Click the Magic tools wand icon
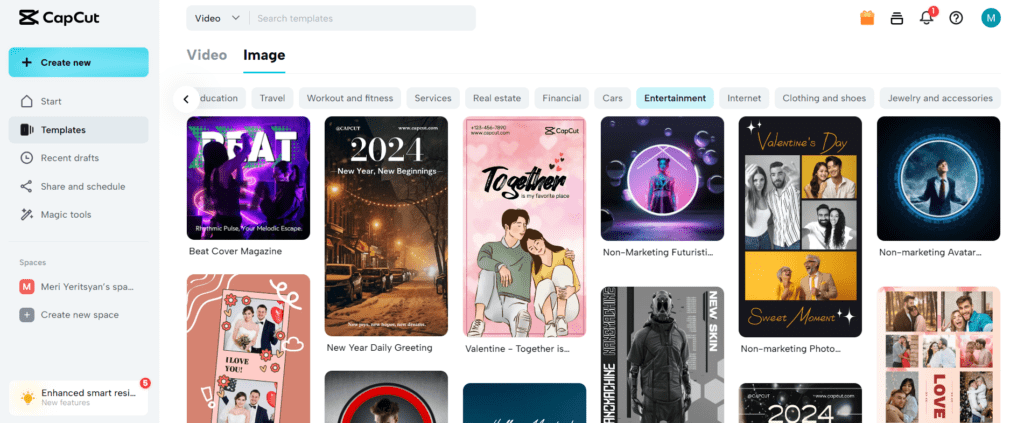The height and width of the screenshot is (423, 1024). (x=27, y=215)
